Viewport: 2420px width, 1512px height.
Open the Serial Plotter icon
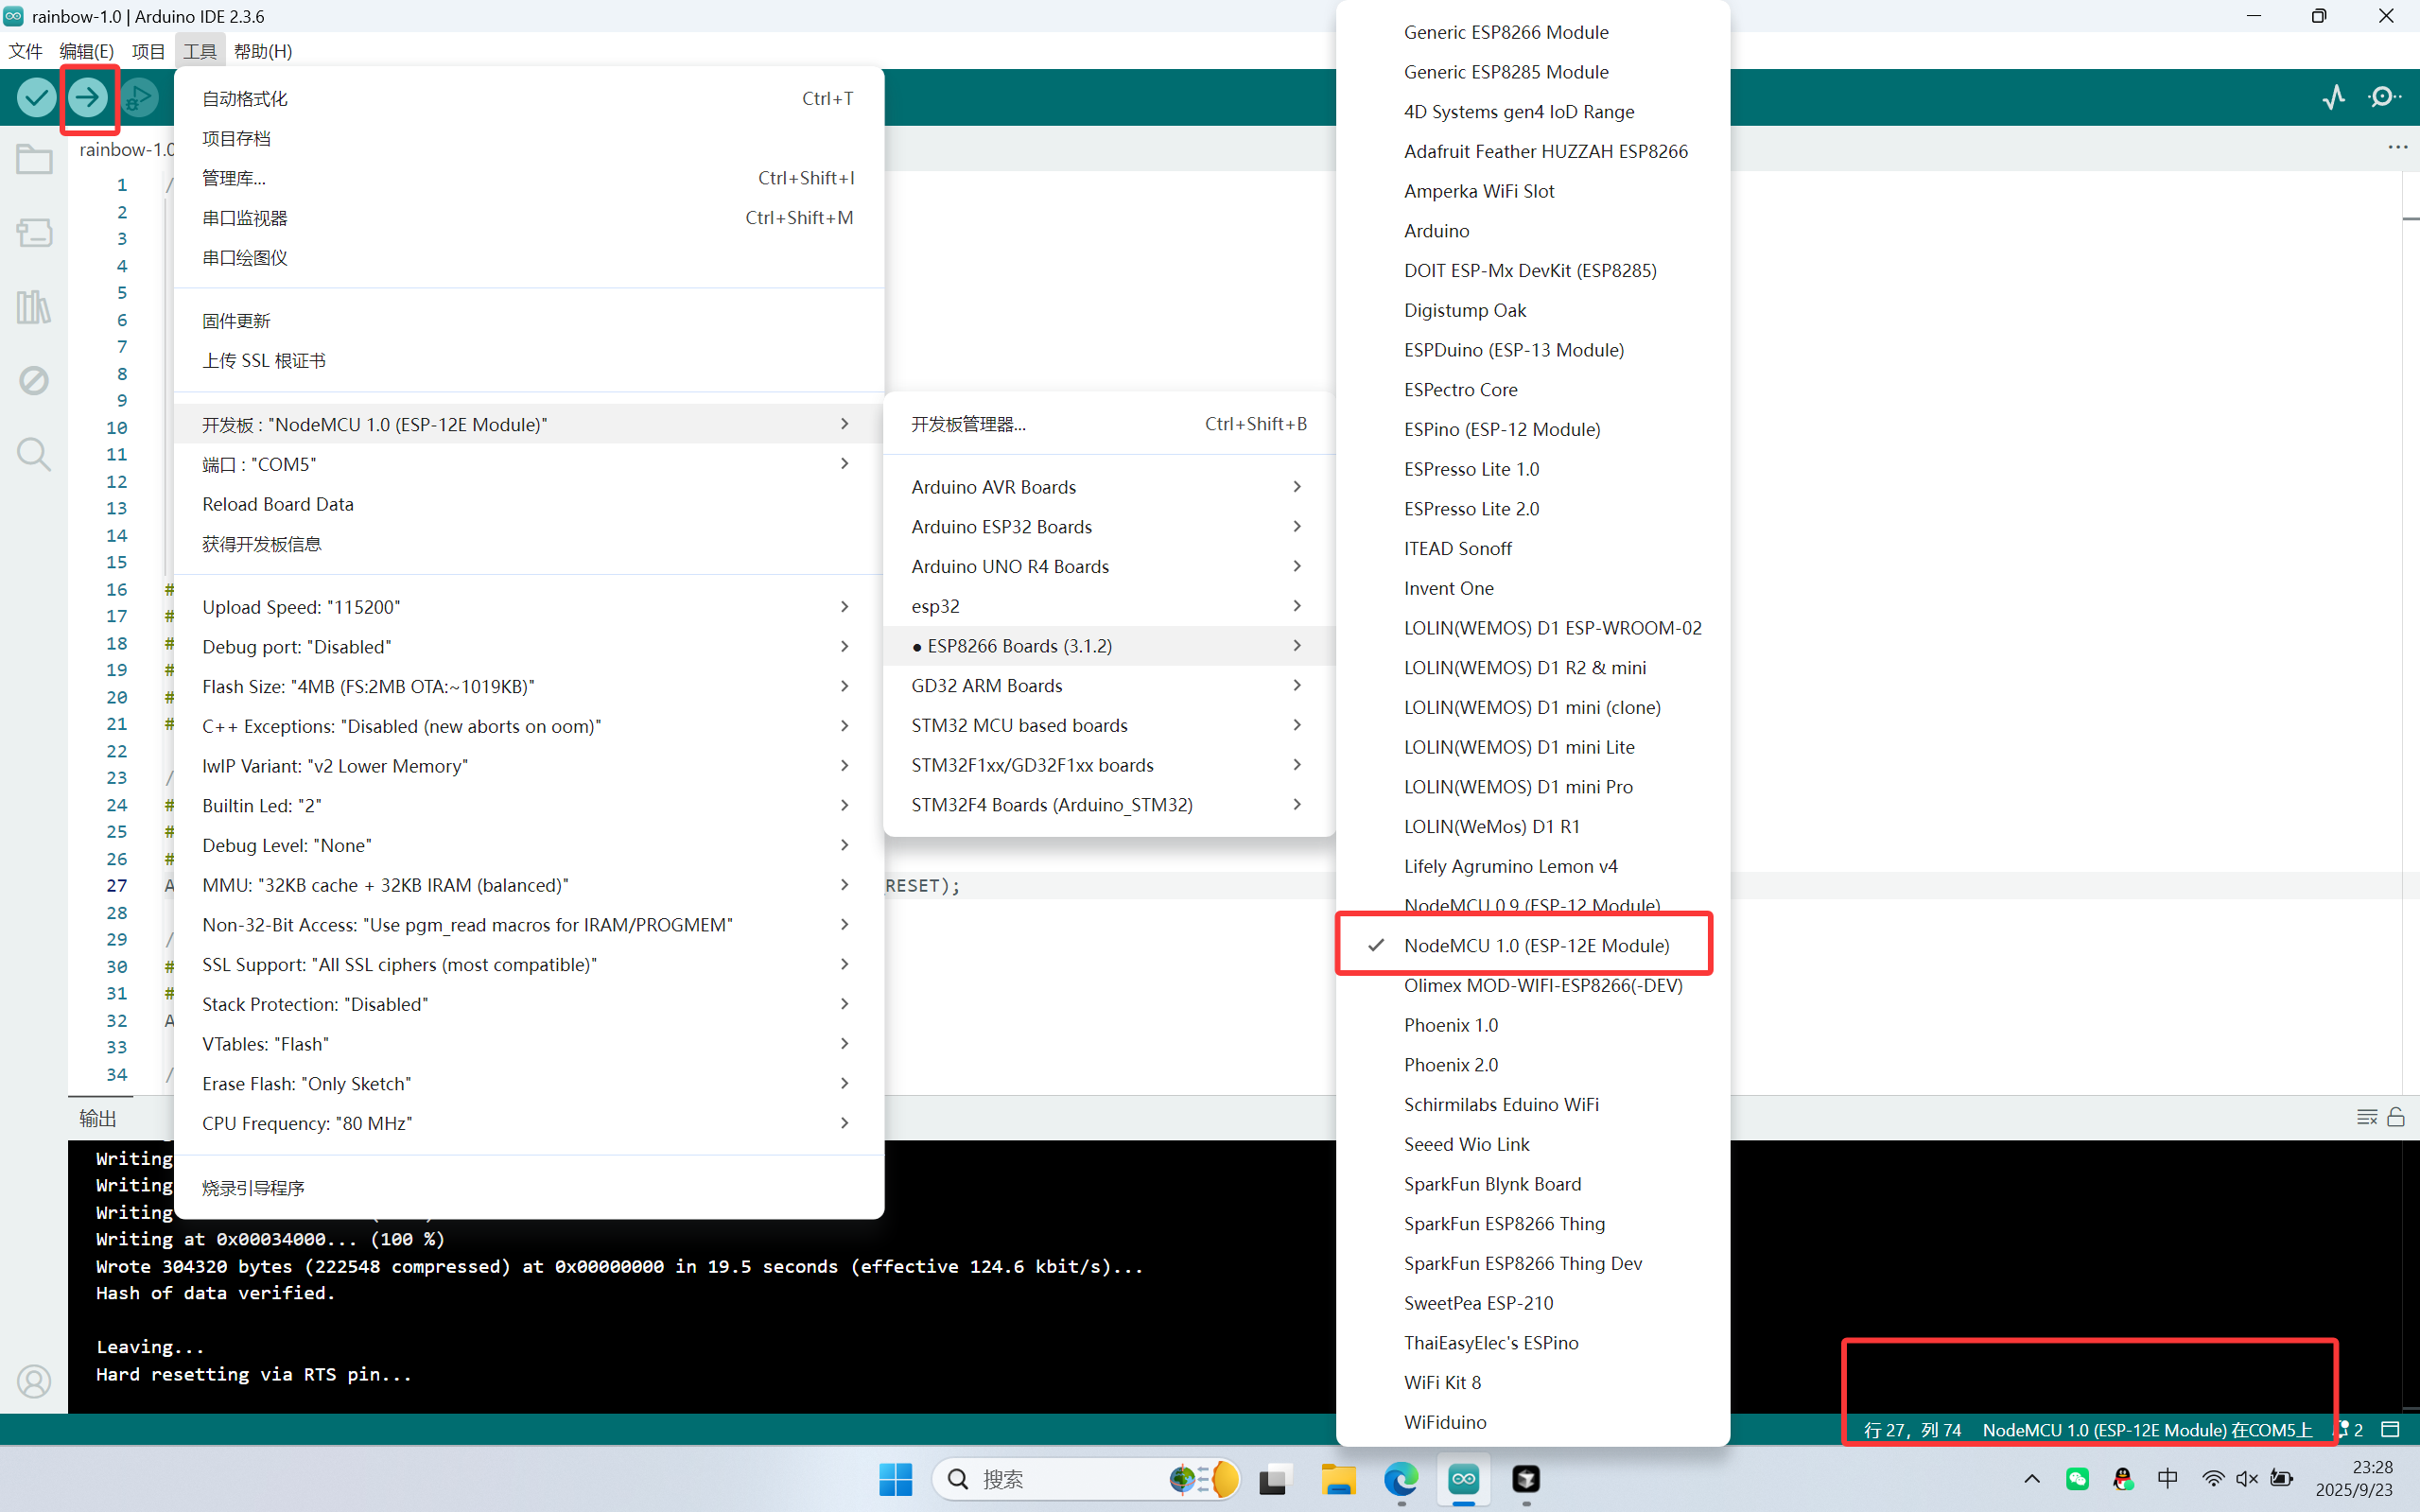(x=2334, y=97)
